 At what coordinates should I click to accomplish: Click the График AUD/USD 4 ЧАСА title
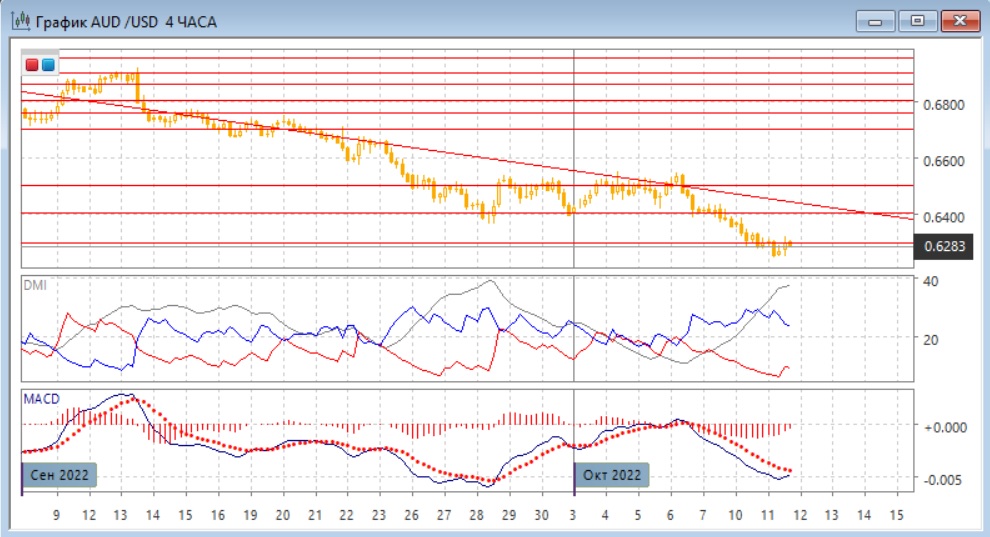(126, 21)
